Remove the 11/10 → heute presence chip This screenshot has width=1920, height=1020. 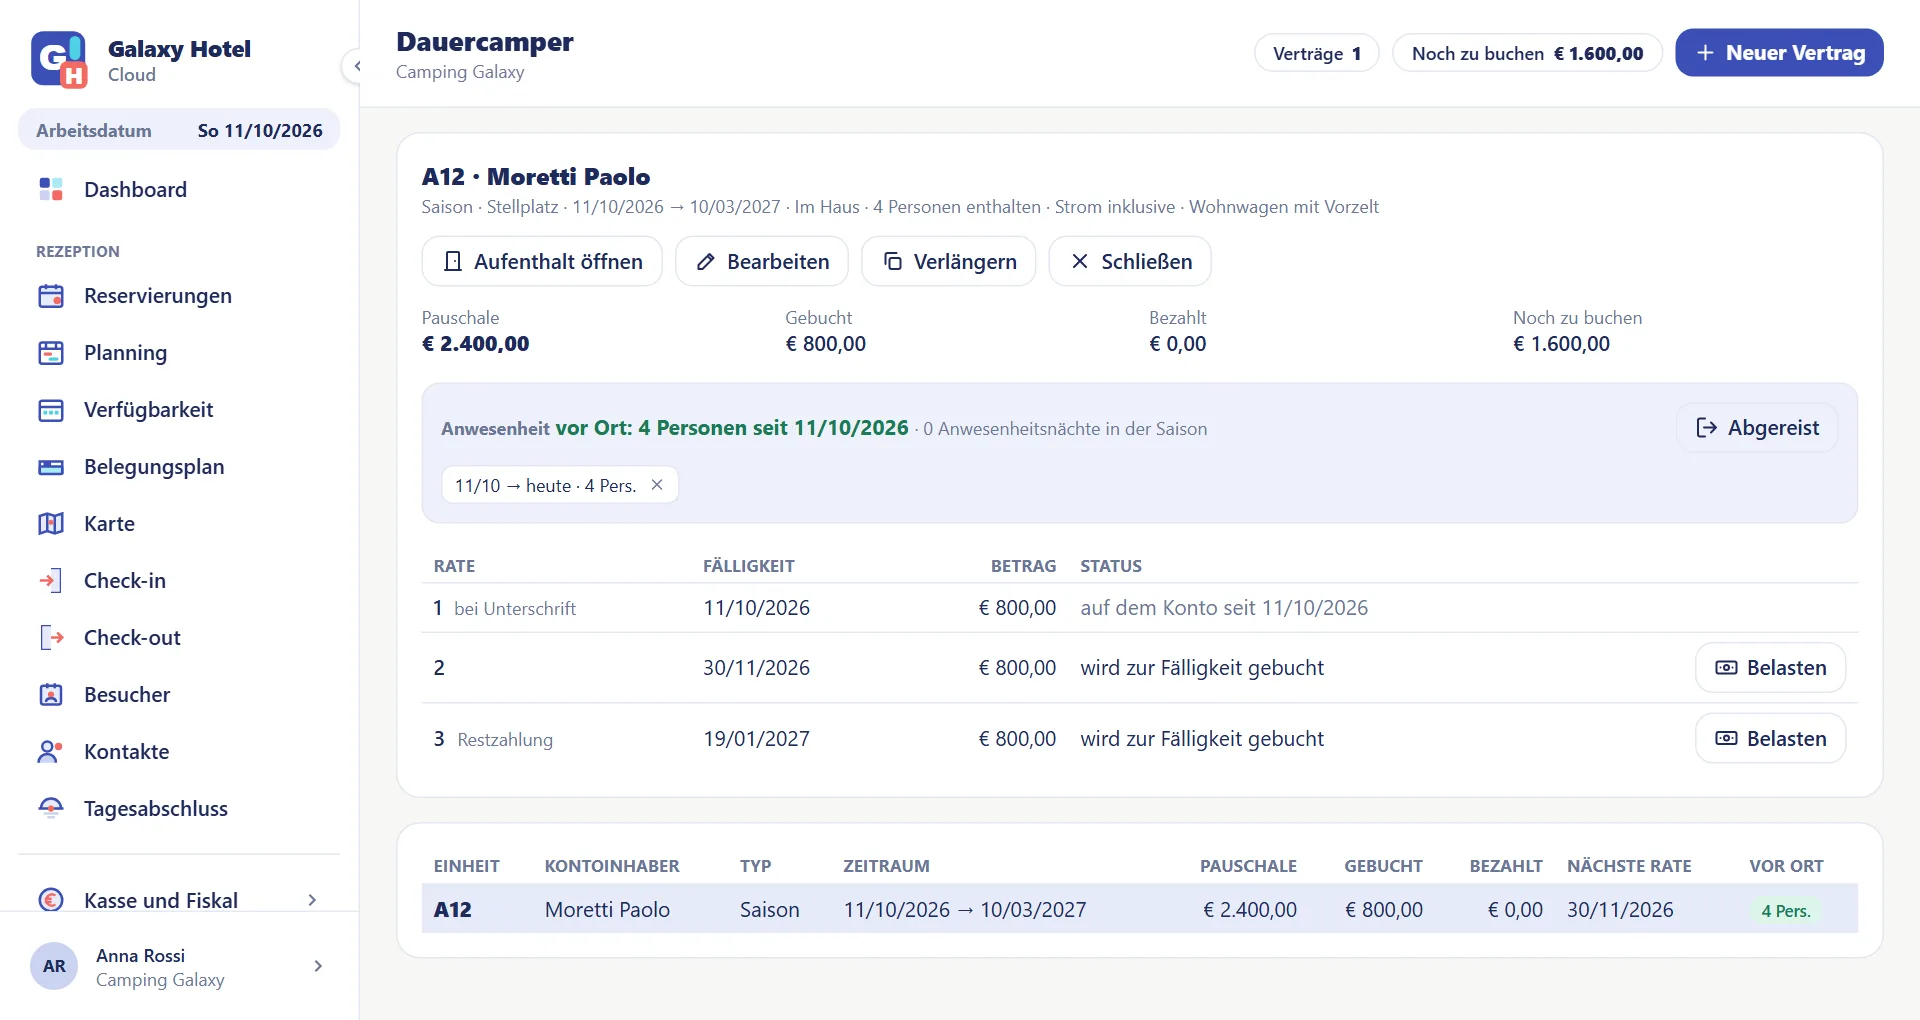click(657, 485)
